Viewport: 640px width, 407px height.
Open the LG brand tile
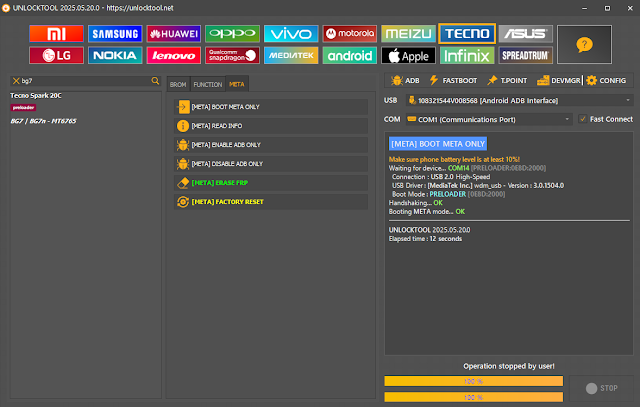pyautogui.click(x=56, y=55)
